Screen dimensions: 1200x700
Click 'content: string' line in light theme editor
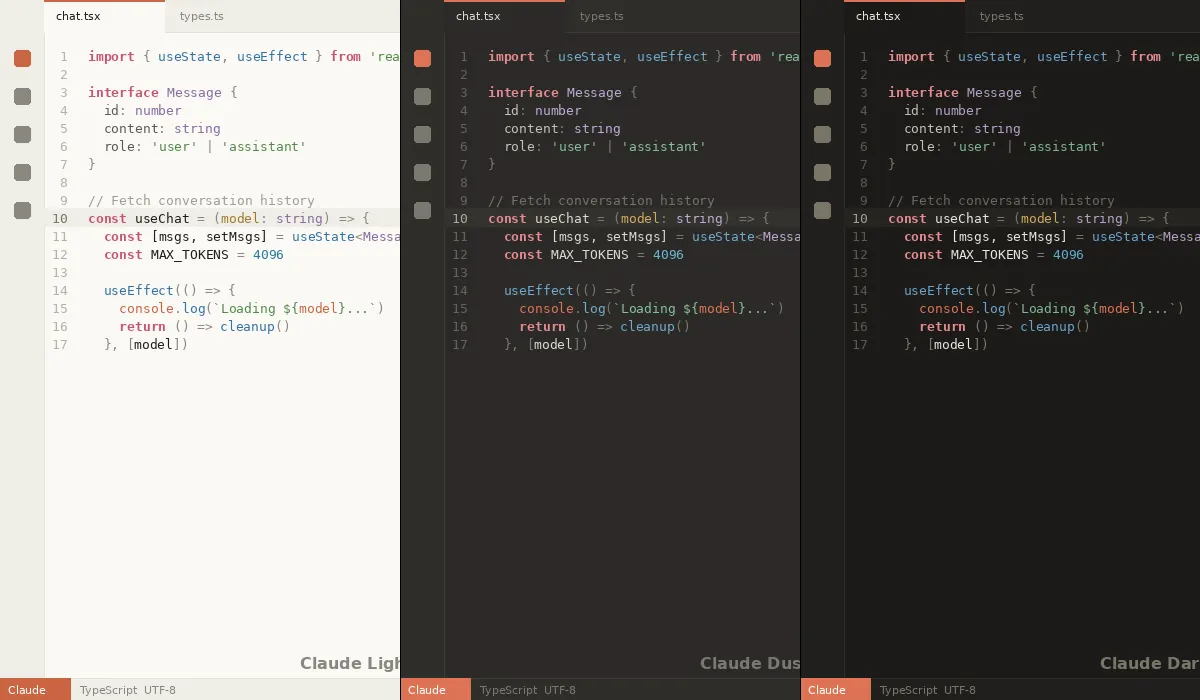point(162,128)
